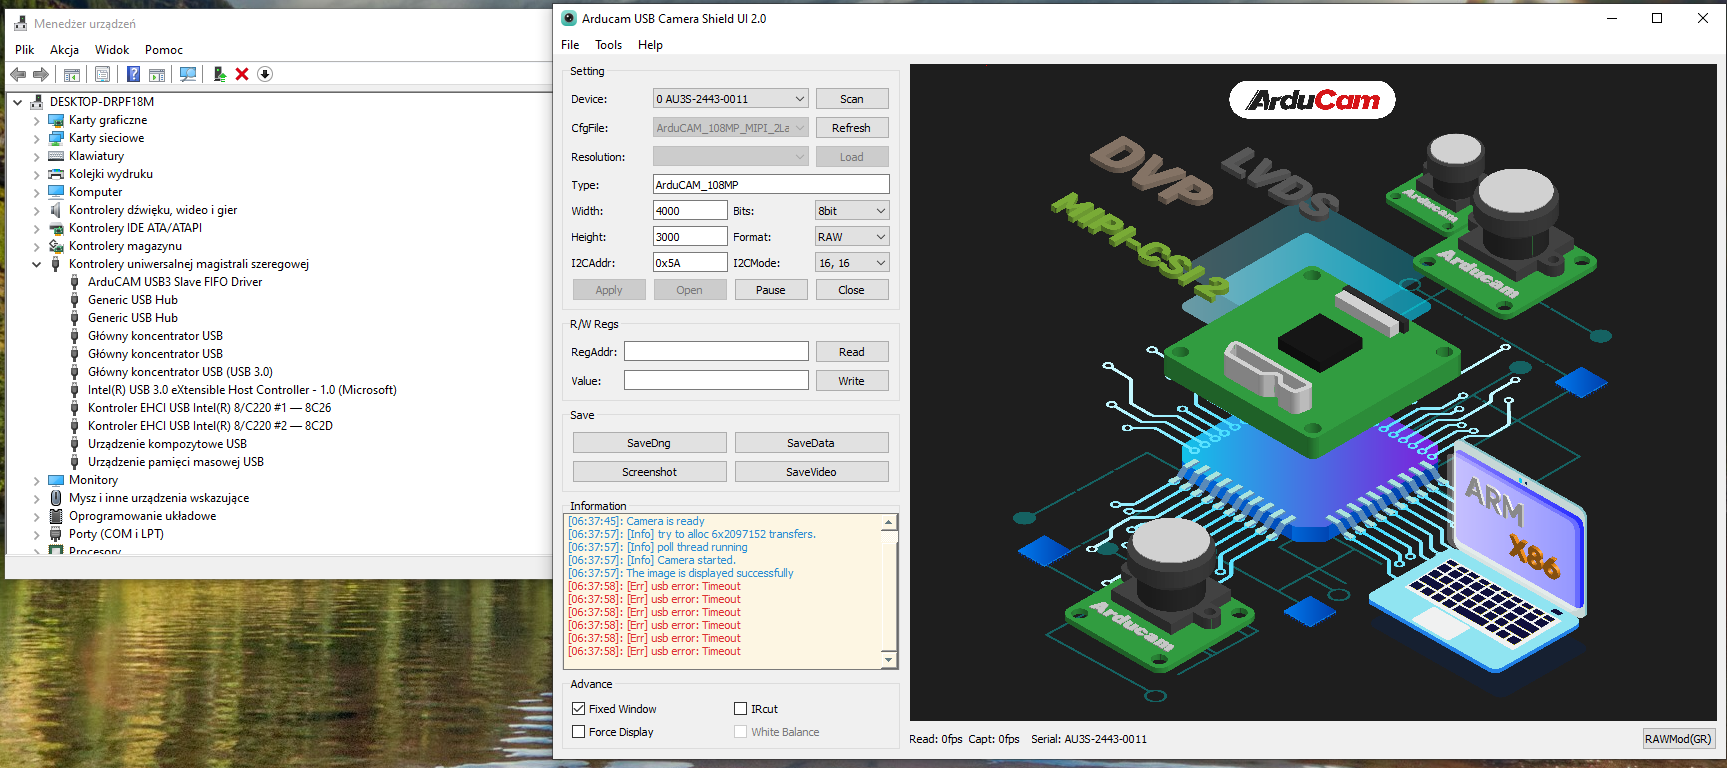Click the blue Help question mark icon
The image size is (1727, 768).
click(x=133, y=74)
